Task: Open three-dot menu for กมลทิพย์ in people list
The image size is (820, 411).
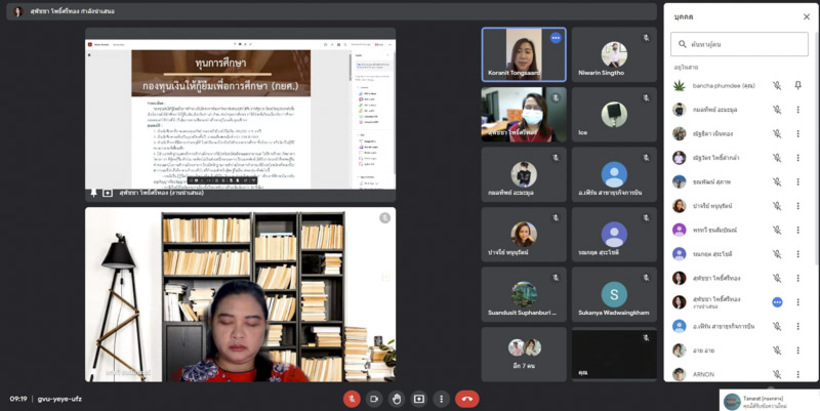Action: (798, 109)
